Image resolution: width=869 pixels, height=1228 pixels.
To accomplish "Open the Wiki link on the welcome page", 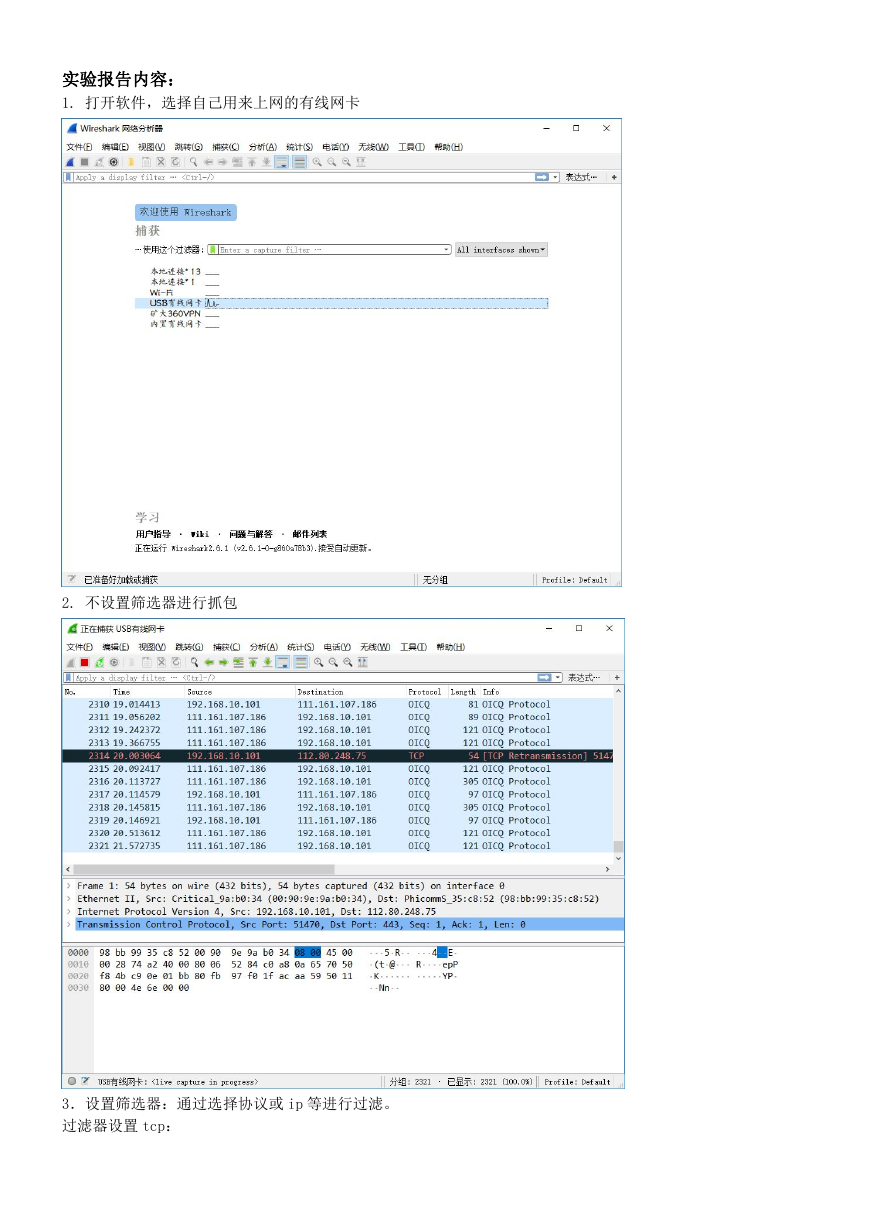I will point(200,534).
